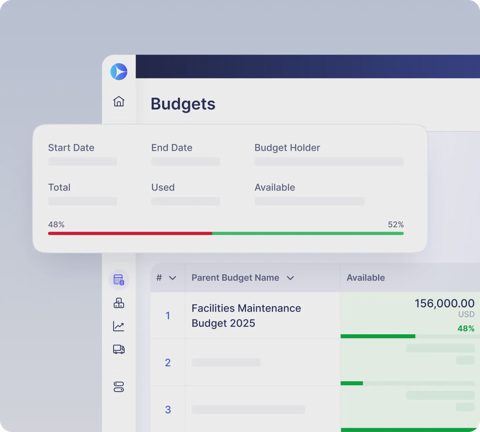Click the Budgets page heading
The image size is (480, 432).
tap(183, 104)
